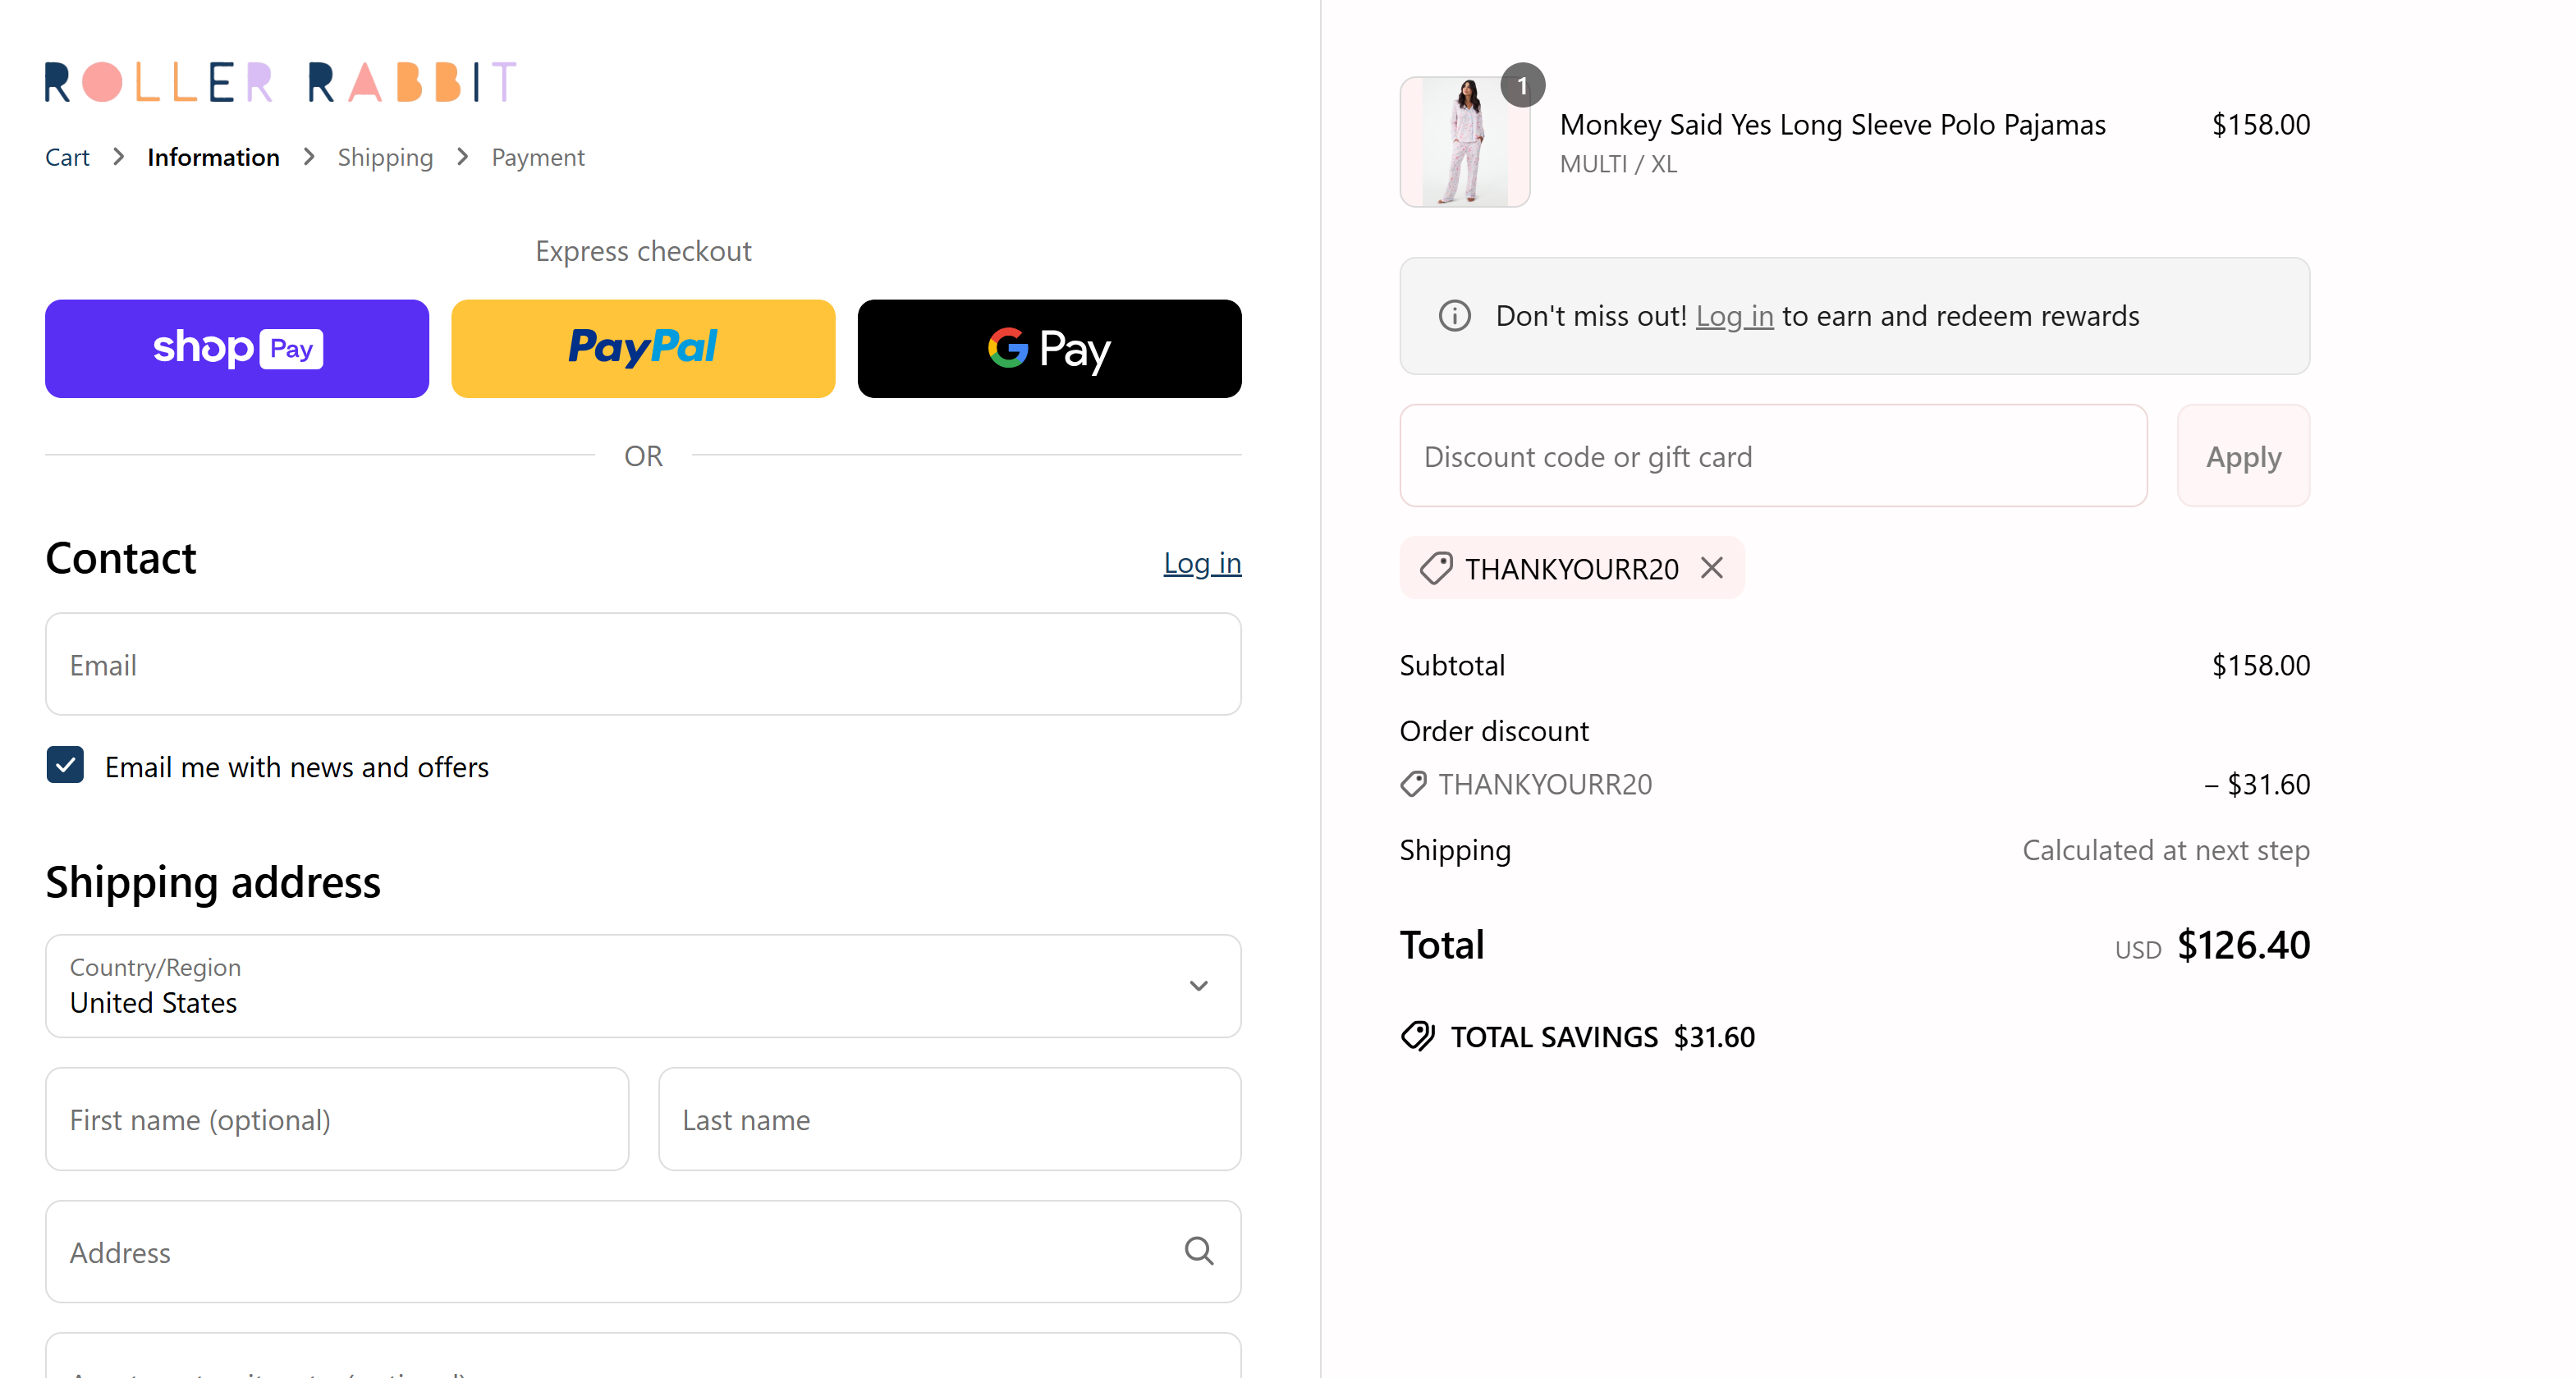This screenshot has height=1378, width=2576.
Task: Click the pajamas product thumbnail
Action: 1464,142
